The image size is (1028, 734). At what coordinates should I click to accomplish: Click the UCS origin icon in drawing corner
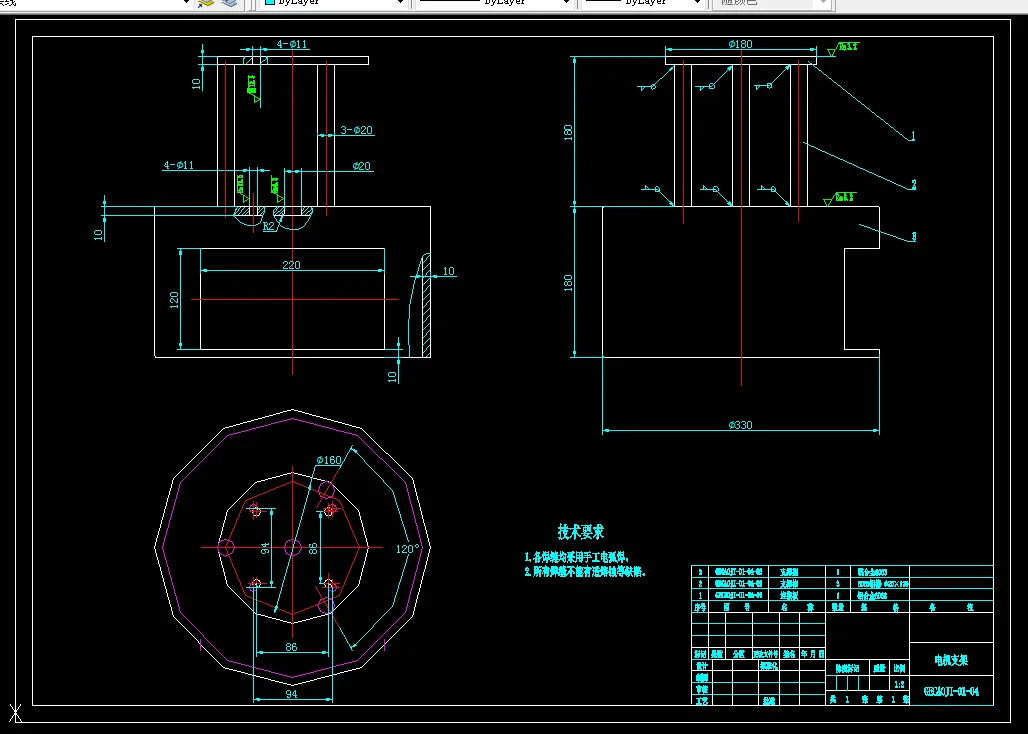point(15,712)
